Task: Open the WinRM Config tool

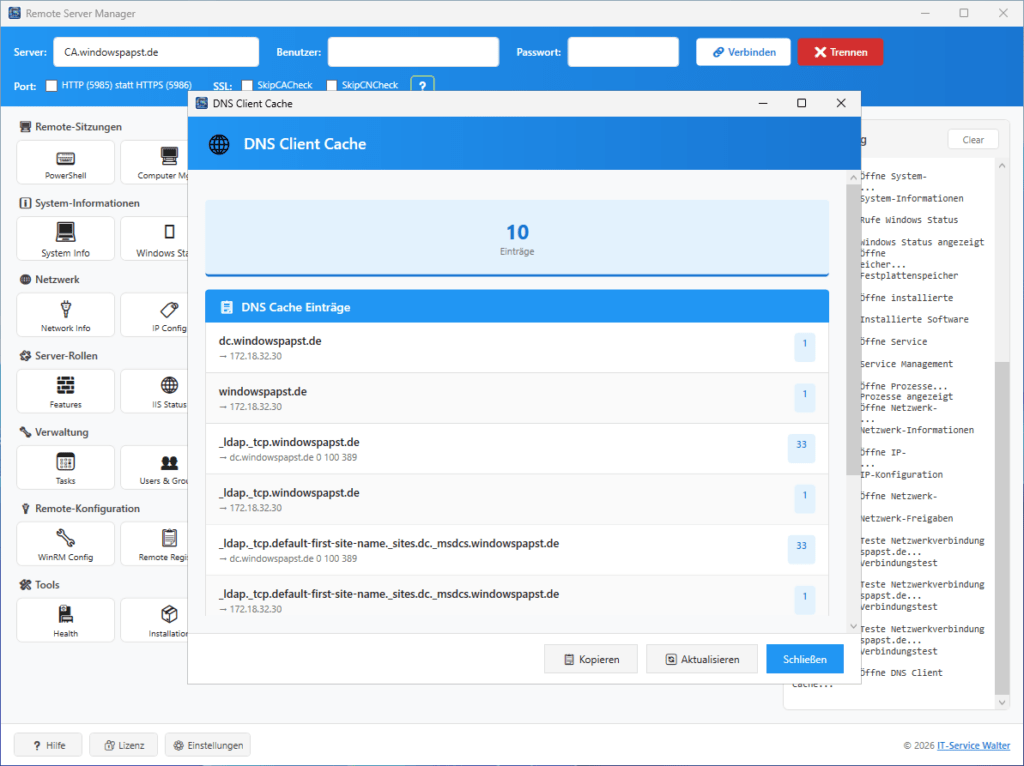Action: coord(65,544)
